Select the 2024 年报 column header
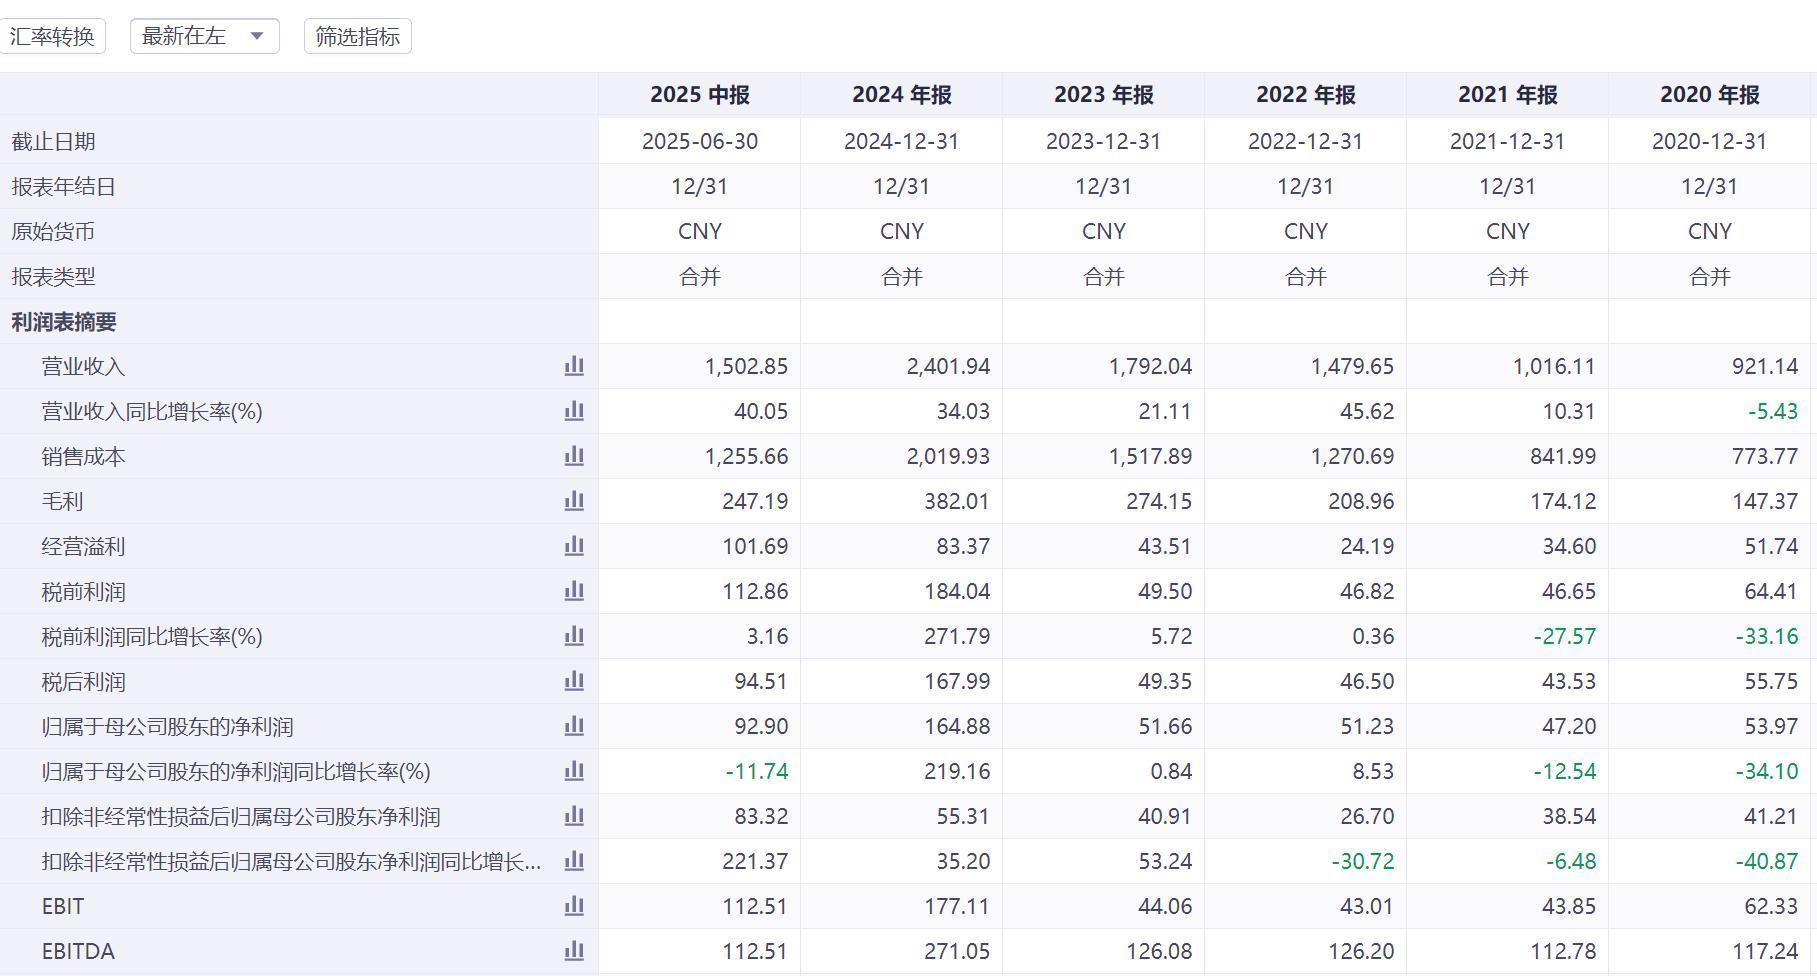The height and width of the screenshot is (976, 1817). coord(901,95)
